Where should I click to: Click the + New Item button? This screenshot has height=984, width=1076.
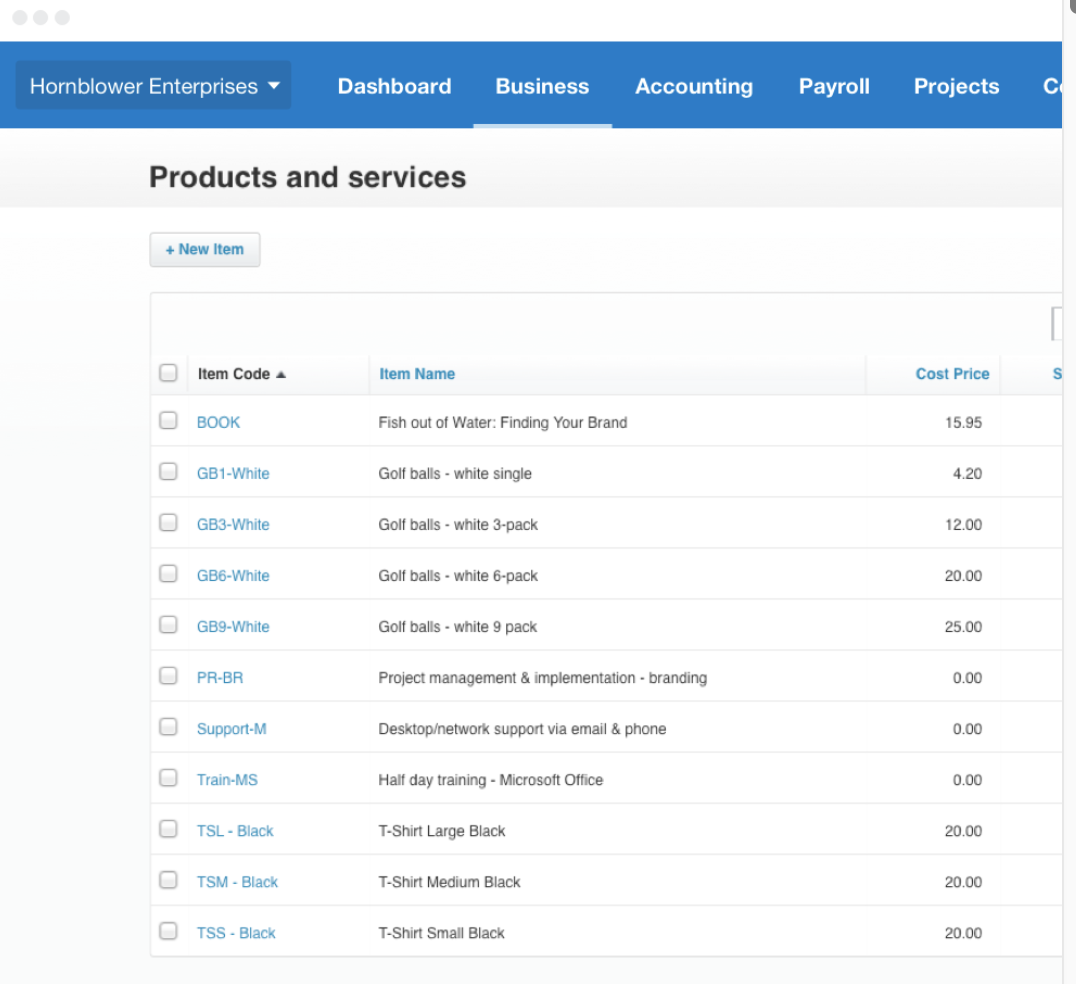click(x=205, y=250)
